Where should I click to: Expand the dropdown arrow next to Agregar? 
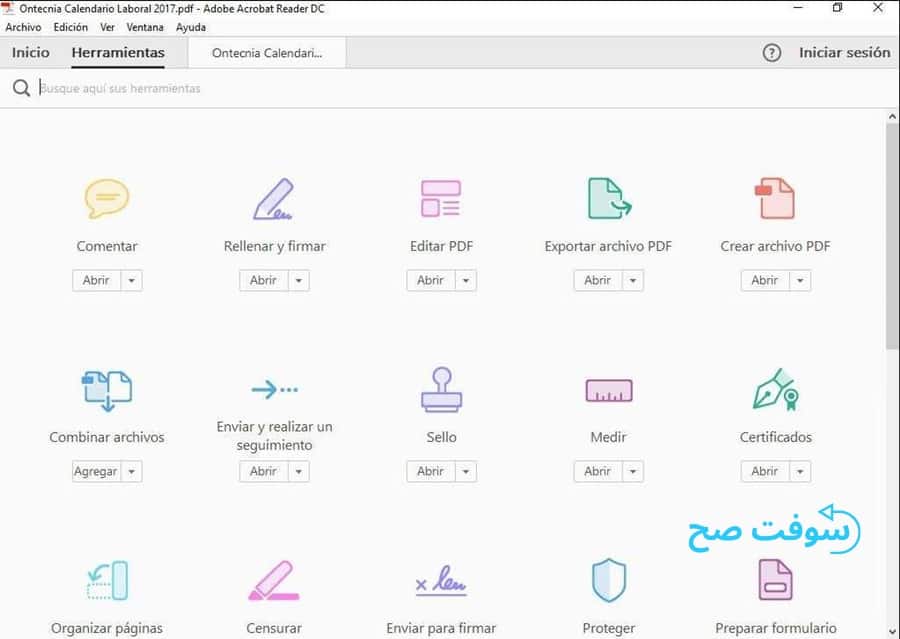click(x=131, y=471)
